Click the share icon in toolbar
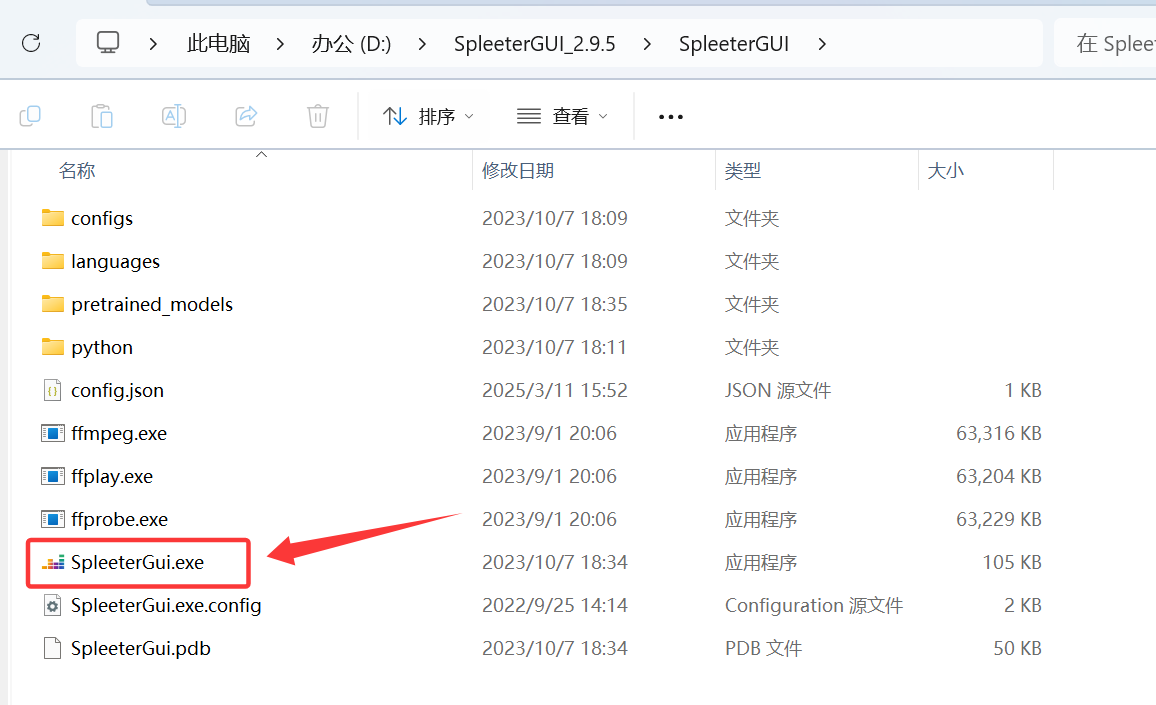 click(x=246, y=116)
